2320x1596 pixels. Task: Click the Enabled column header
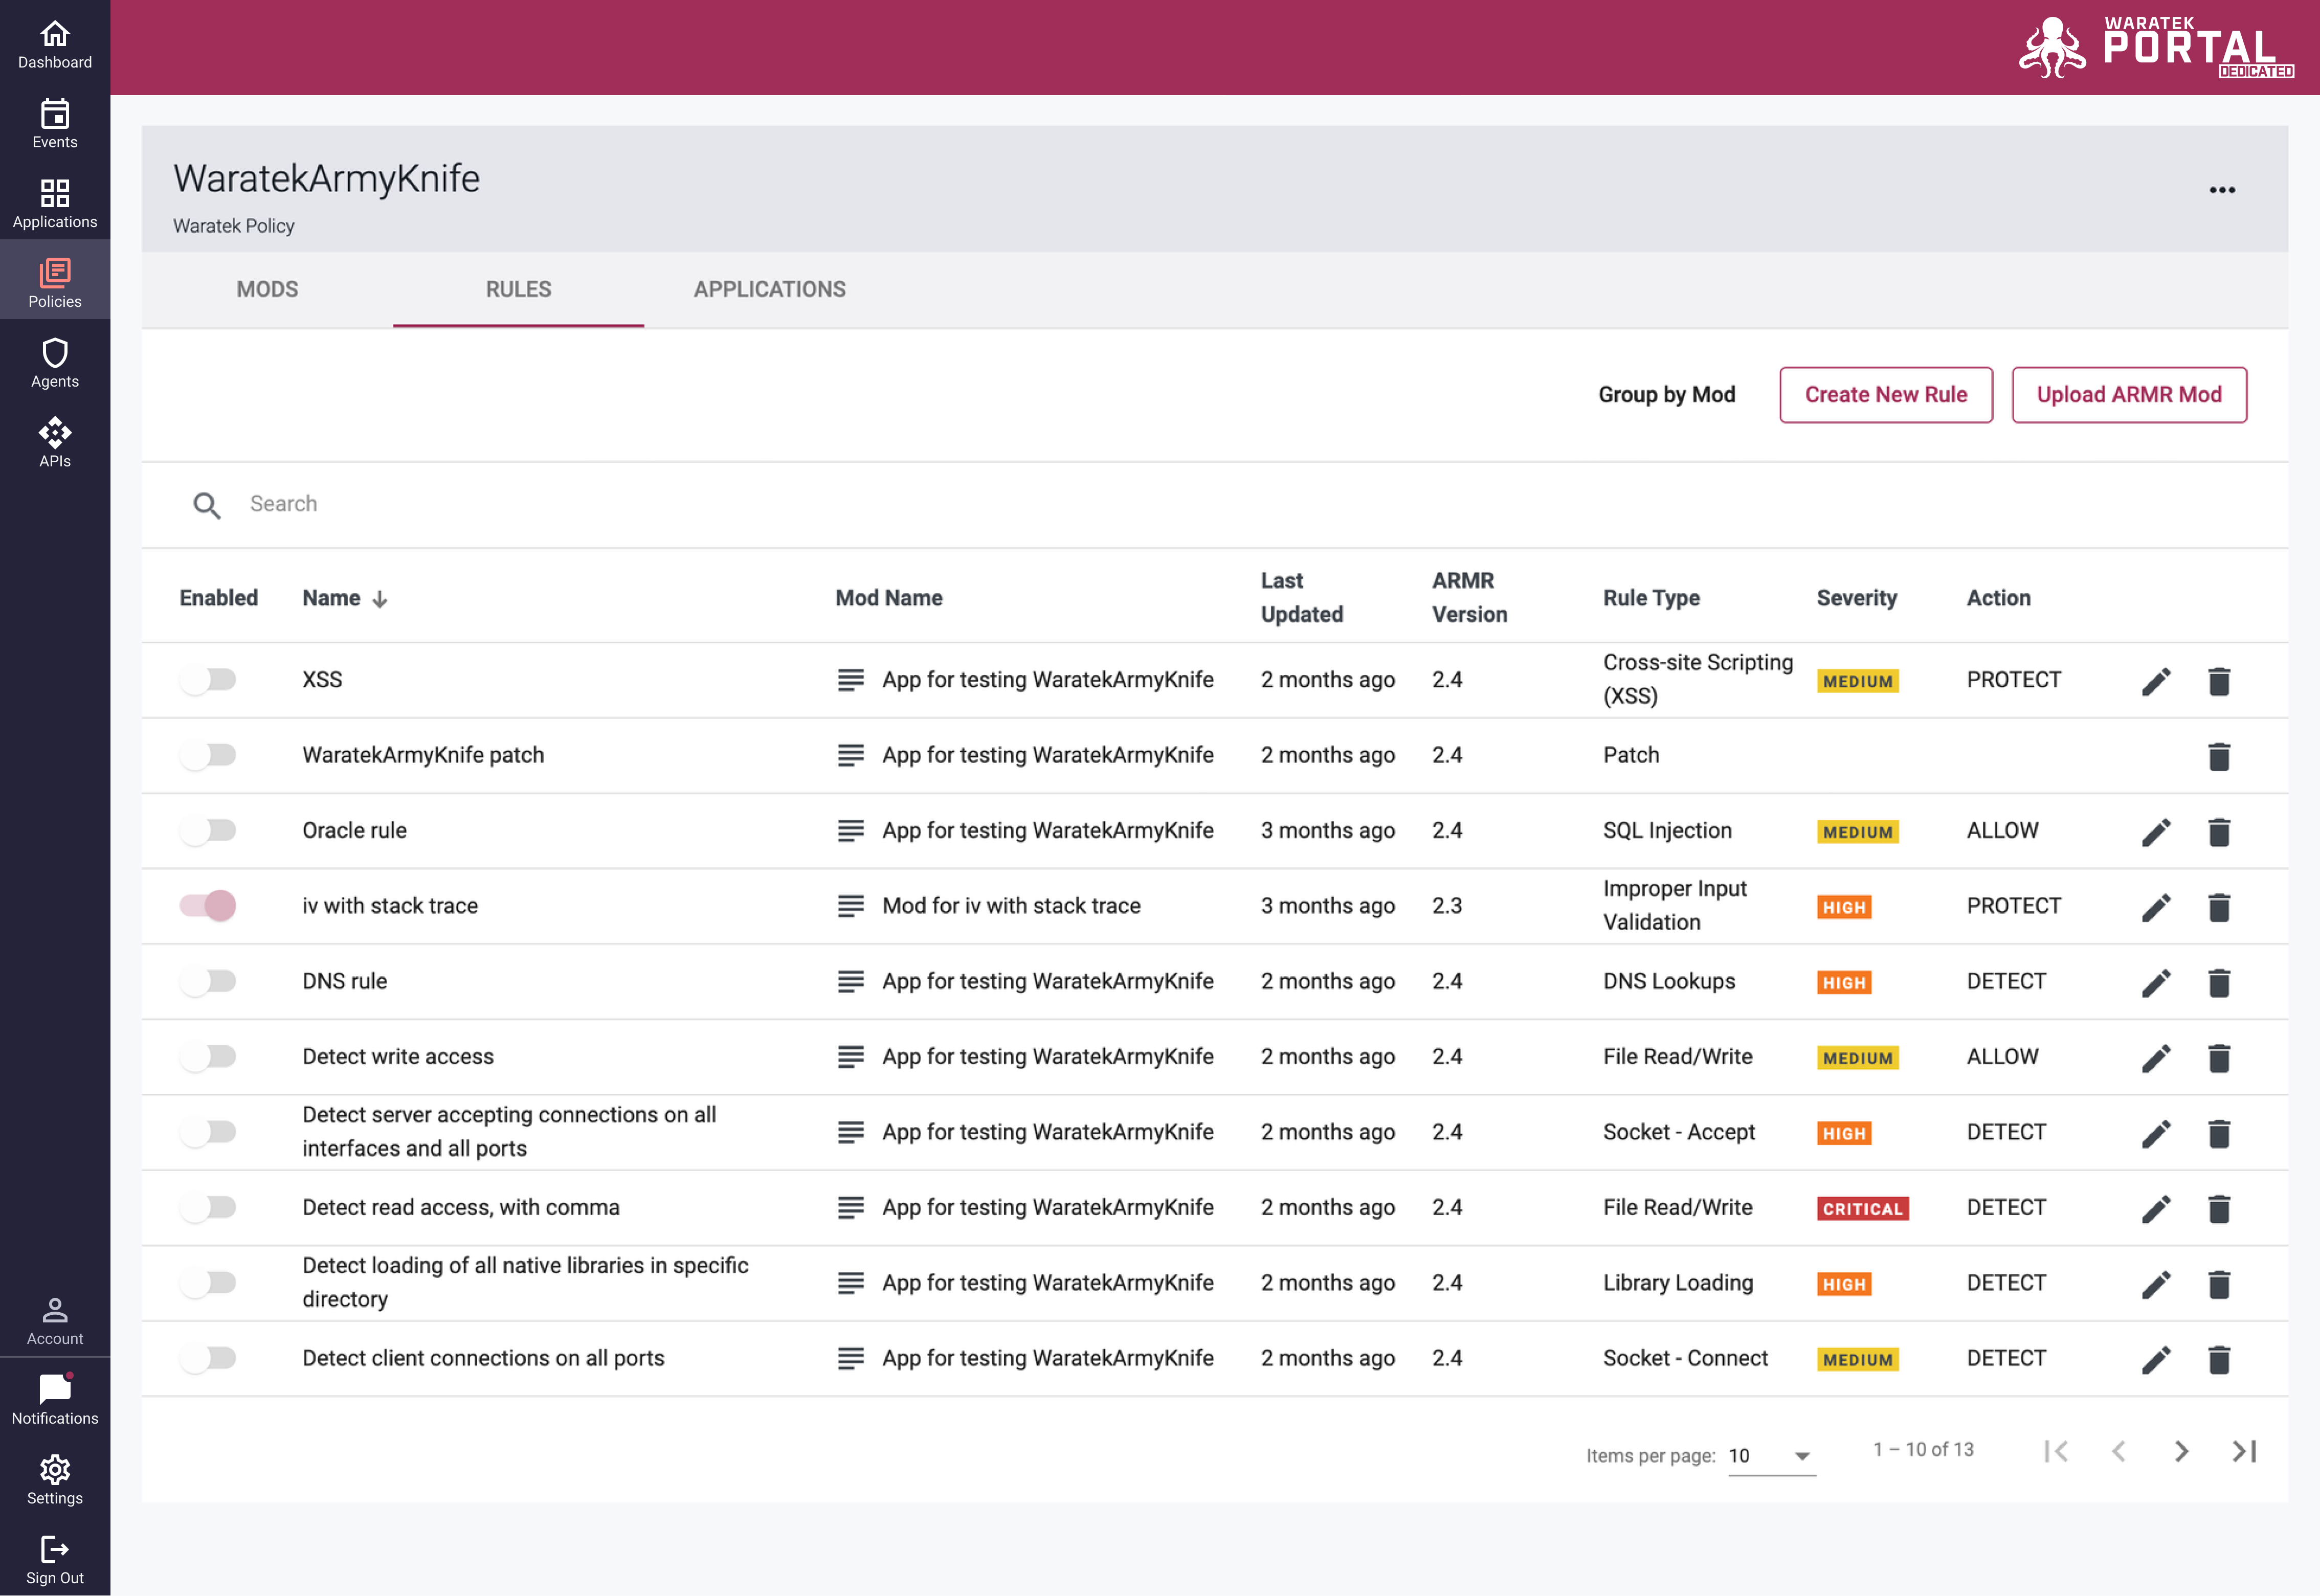218,598
